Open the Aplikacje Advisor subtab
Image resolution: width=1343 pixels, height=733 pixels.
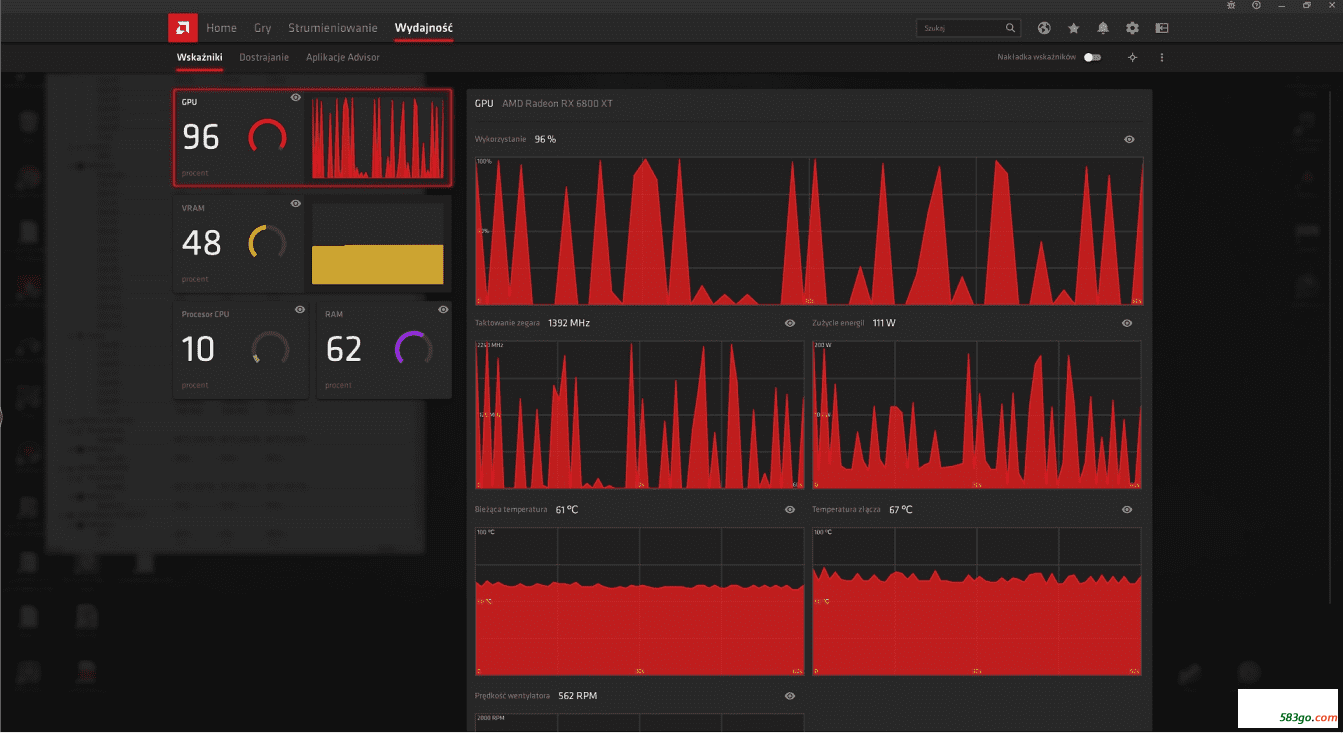pyautogui.click(x=343, y=57)
